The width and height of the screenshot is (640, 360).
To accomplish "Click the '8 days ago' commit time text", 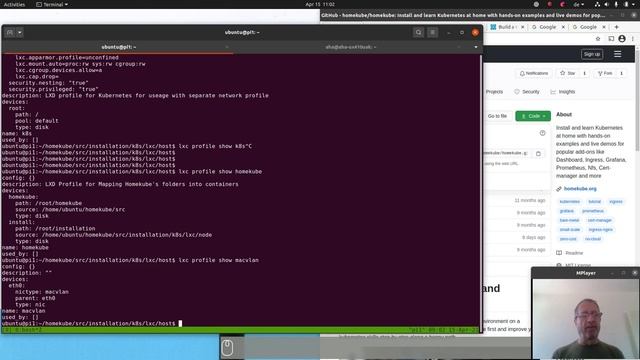I will (533, 237).
